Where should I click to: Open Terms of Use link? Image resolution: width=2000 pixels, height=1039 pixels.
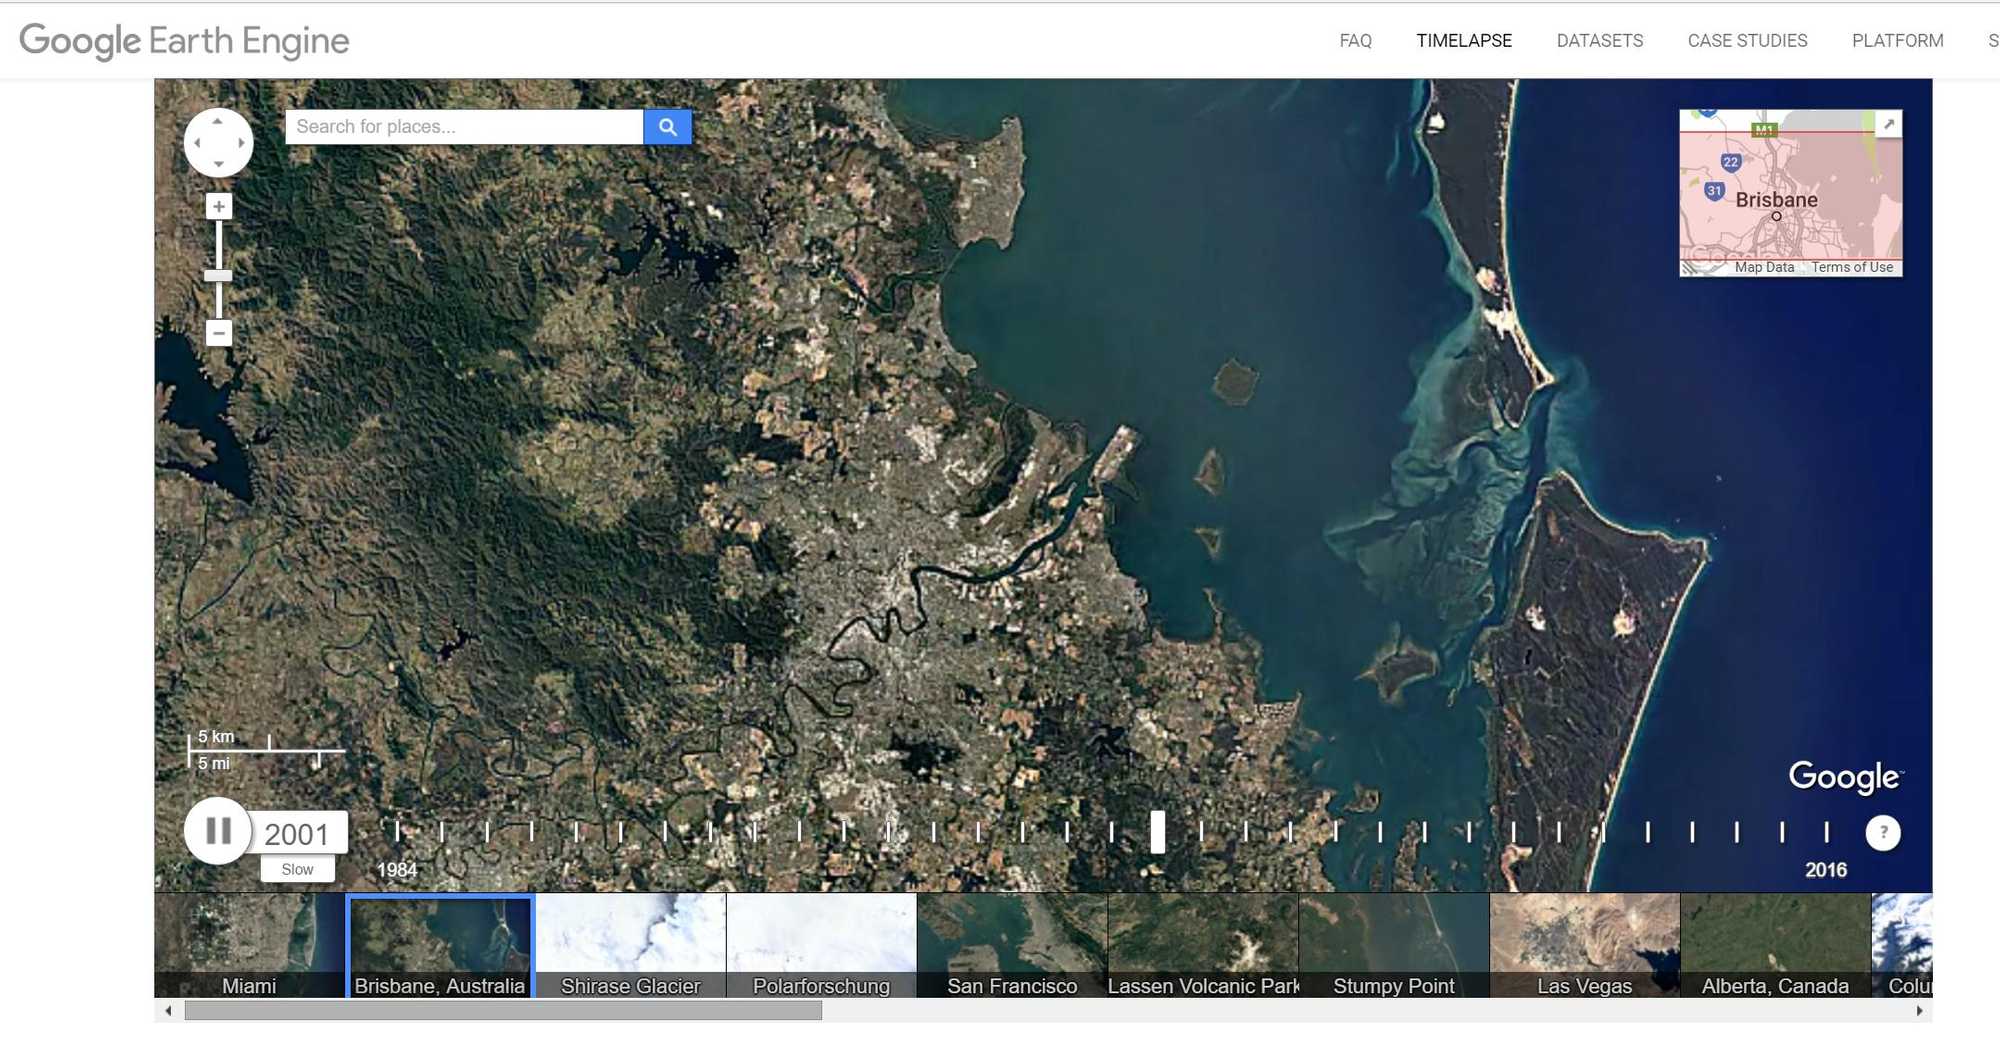(1852, 267)
